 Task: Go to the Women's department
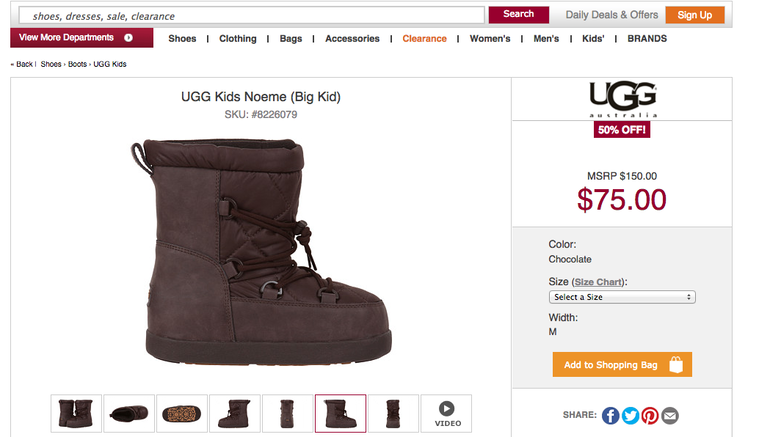(x=490, y=39)
